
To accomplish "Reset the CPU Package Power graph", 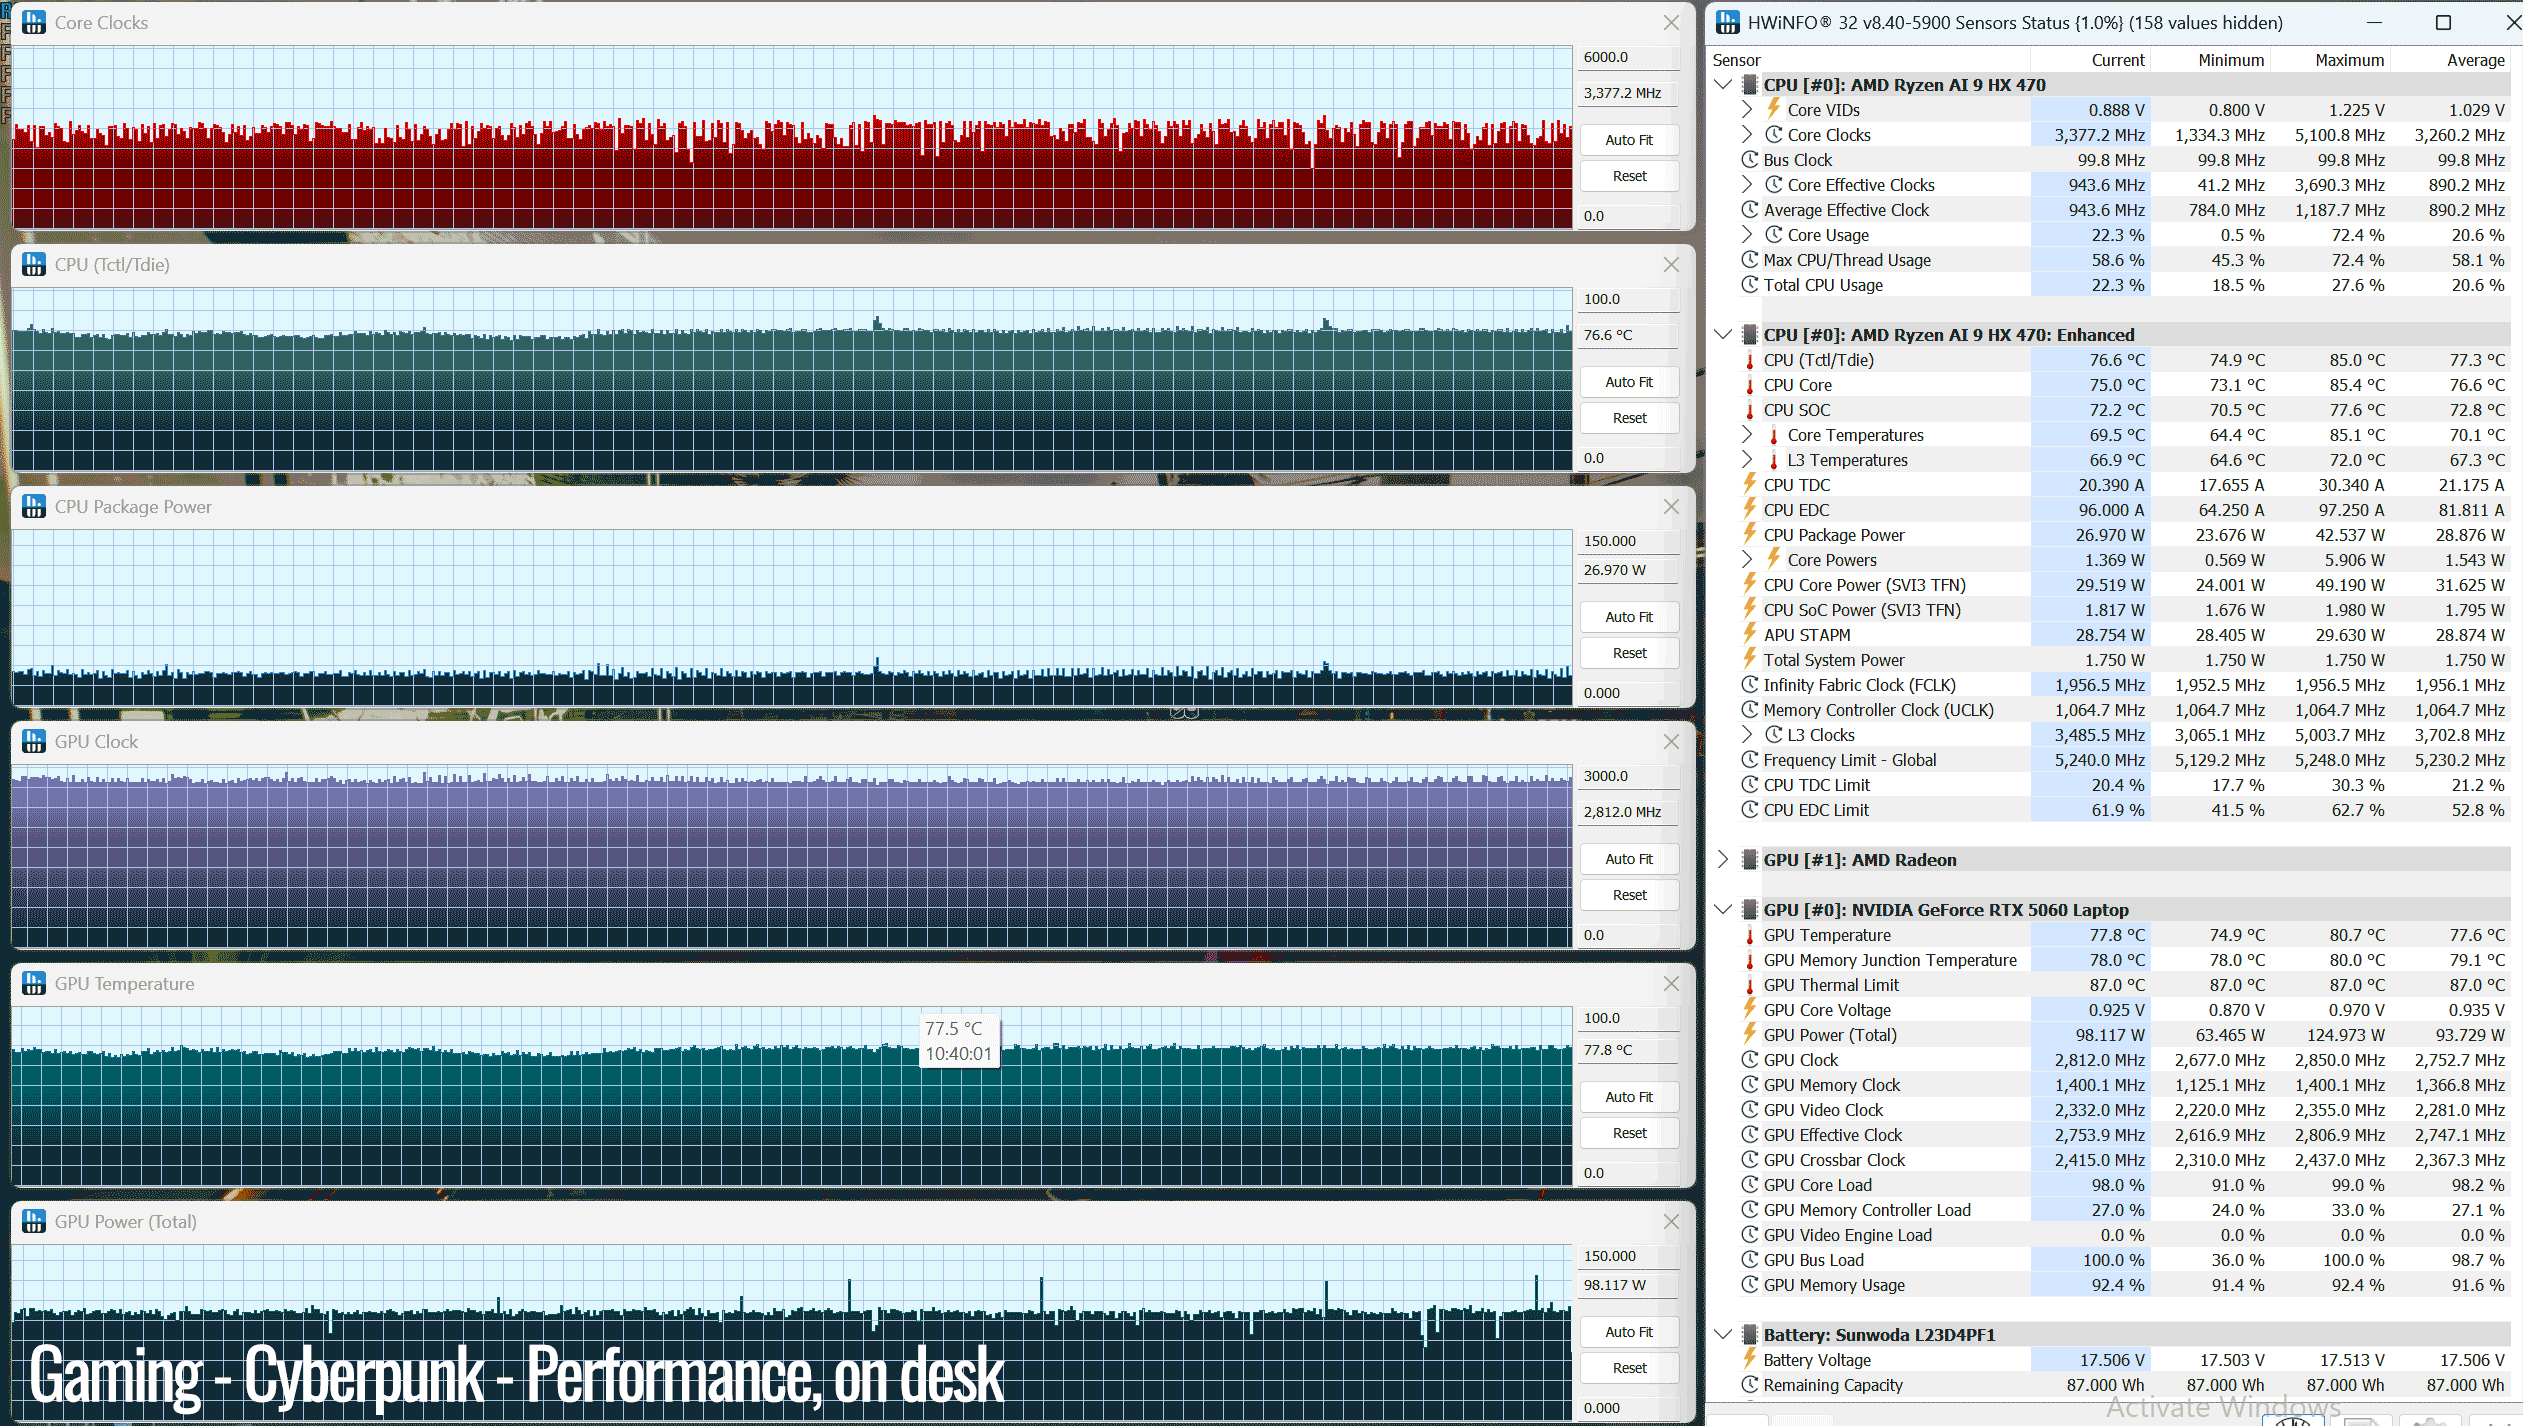I will (1629, 653).
